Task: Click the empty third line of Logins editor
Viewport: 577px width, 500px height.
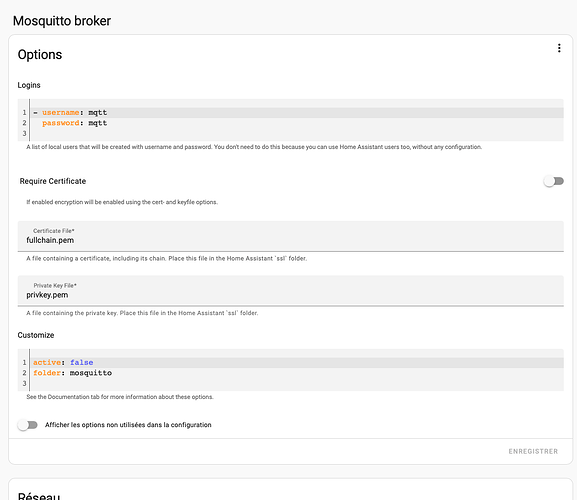Action: click(296, 133)
